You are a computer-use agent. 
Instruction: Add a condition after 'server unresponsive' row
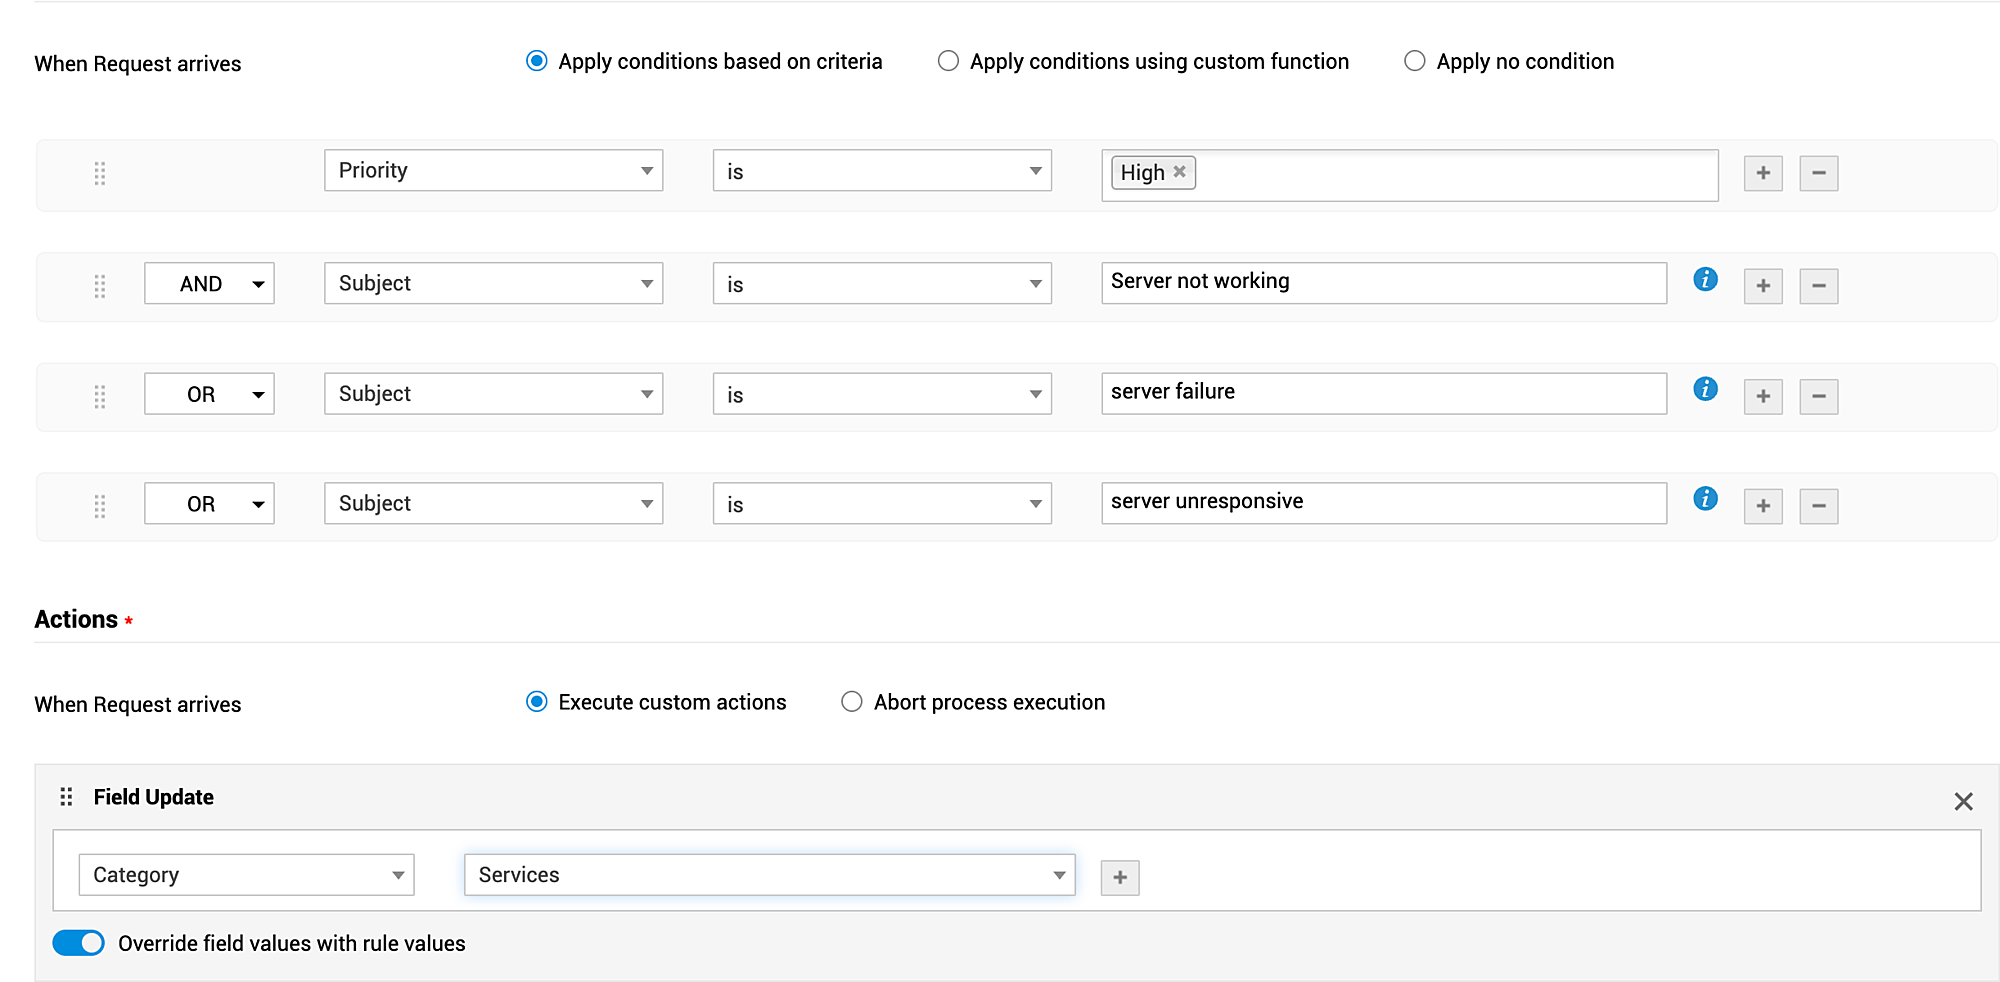1763,506
